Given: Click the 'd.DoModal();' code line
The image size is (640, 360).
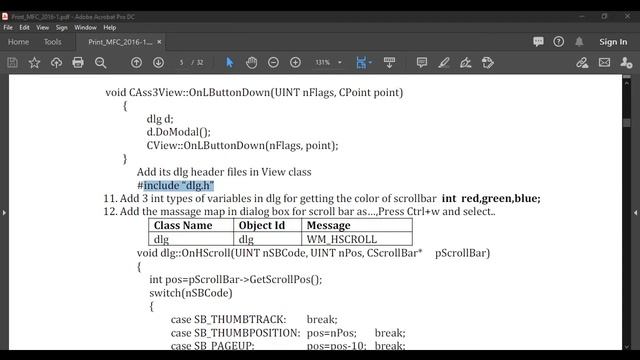Looking at the screenshot, I should point(179,132).
